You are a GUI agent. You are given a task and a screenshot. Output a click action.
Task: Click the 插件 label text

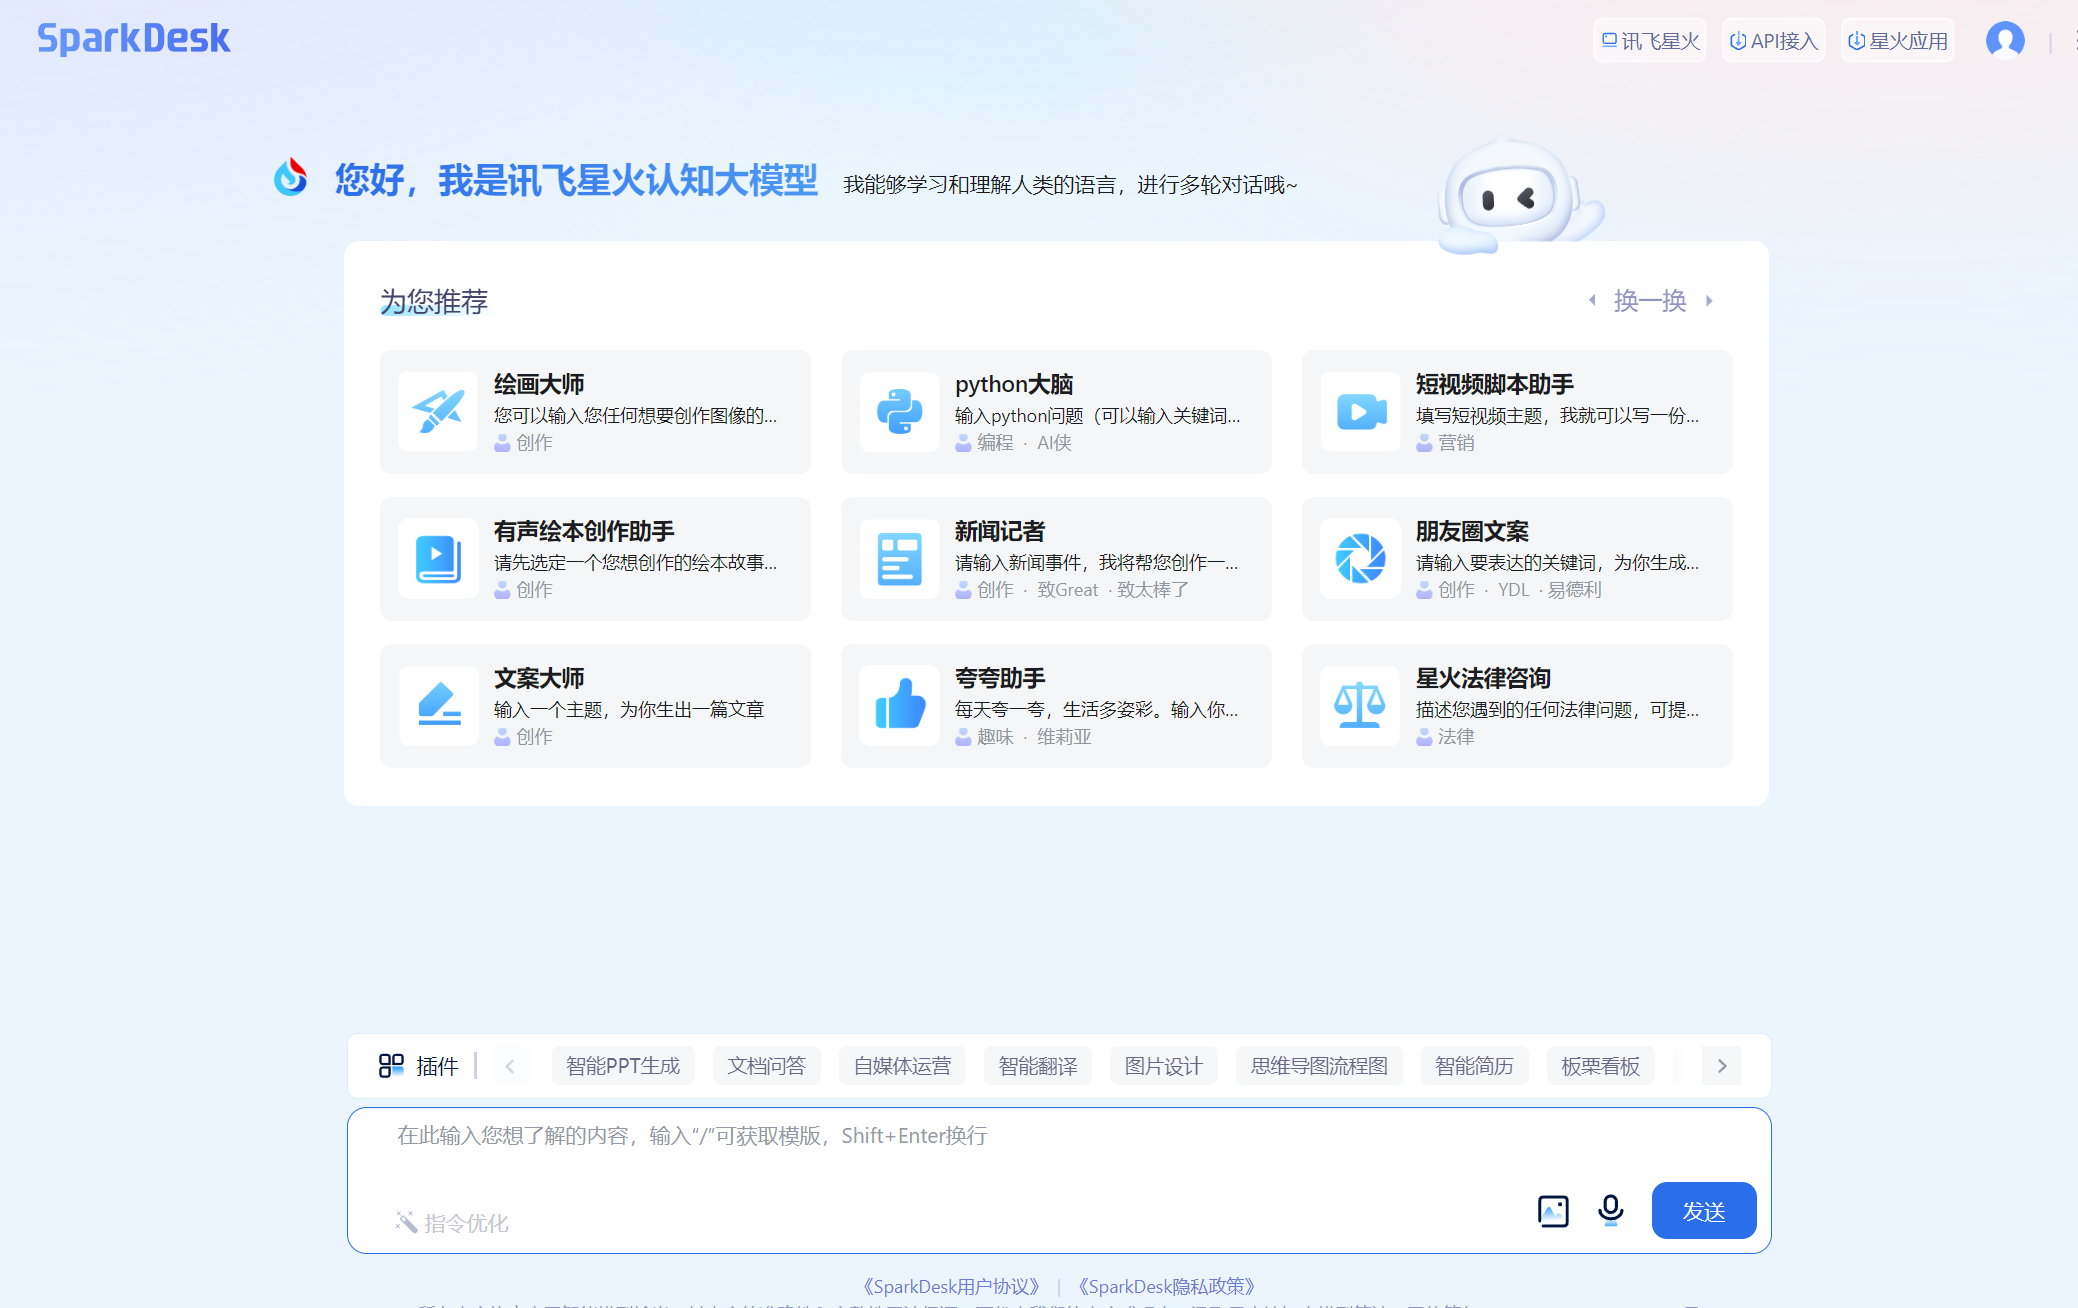[437, 1066]
